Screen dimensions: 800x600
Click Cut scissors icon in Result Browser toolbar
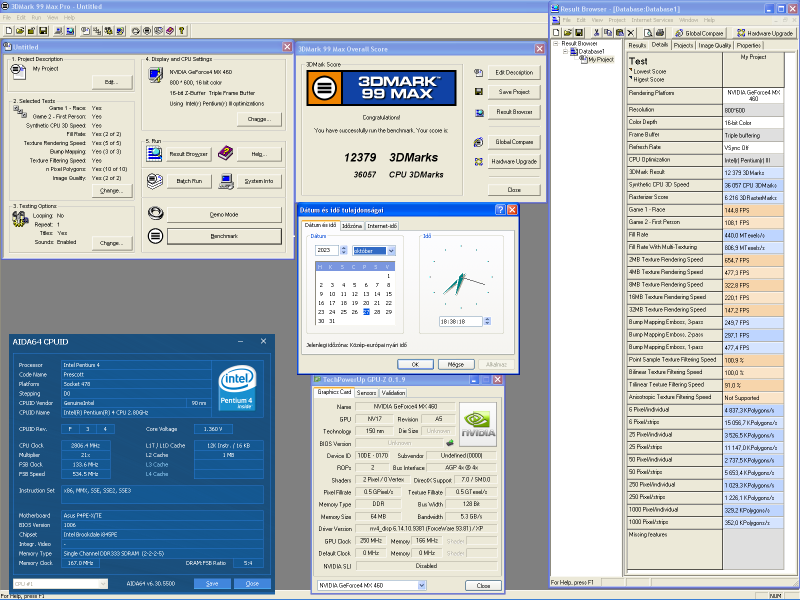pyautogui.click(x=596, y=33)
